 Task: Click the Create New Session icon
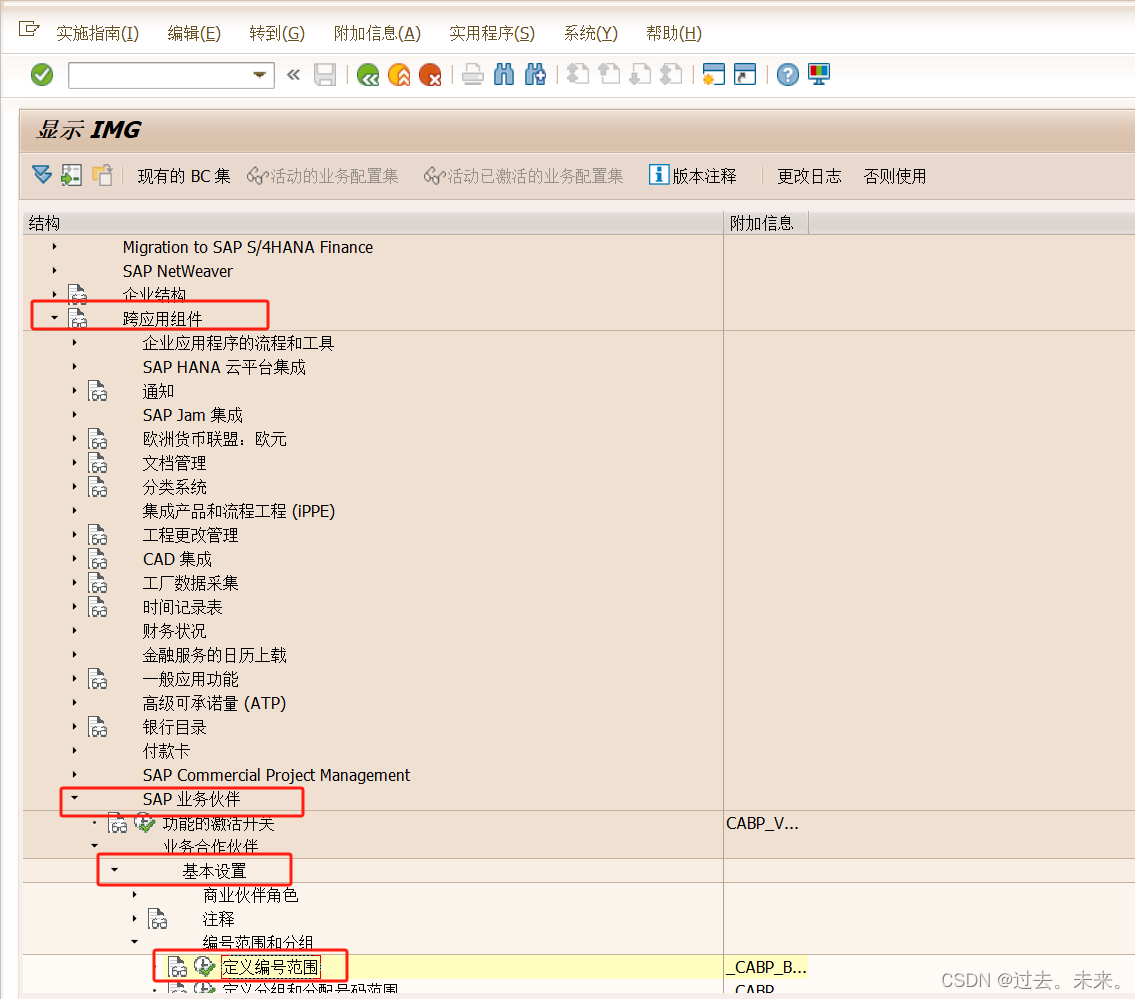(x=714, y=74)
